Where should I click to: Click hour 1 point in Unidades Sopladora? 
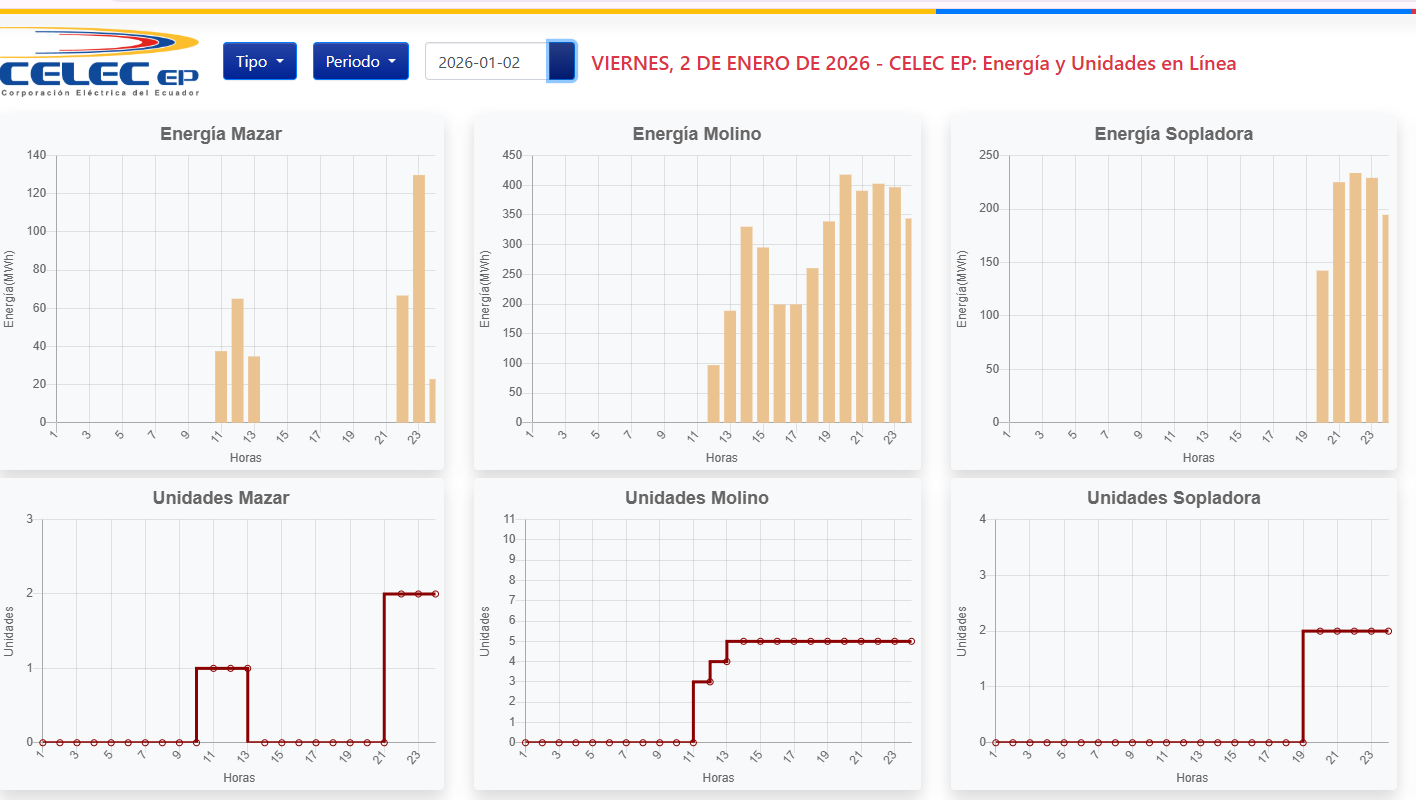996,742
